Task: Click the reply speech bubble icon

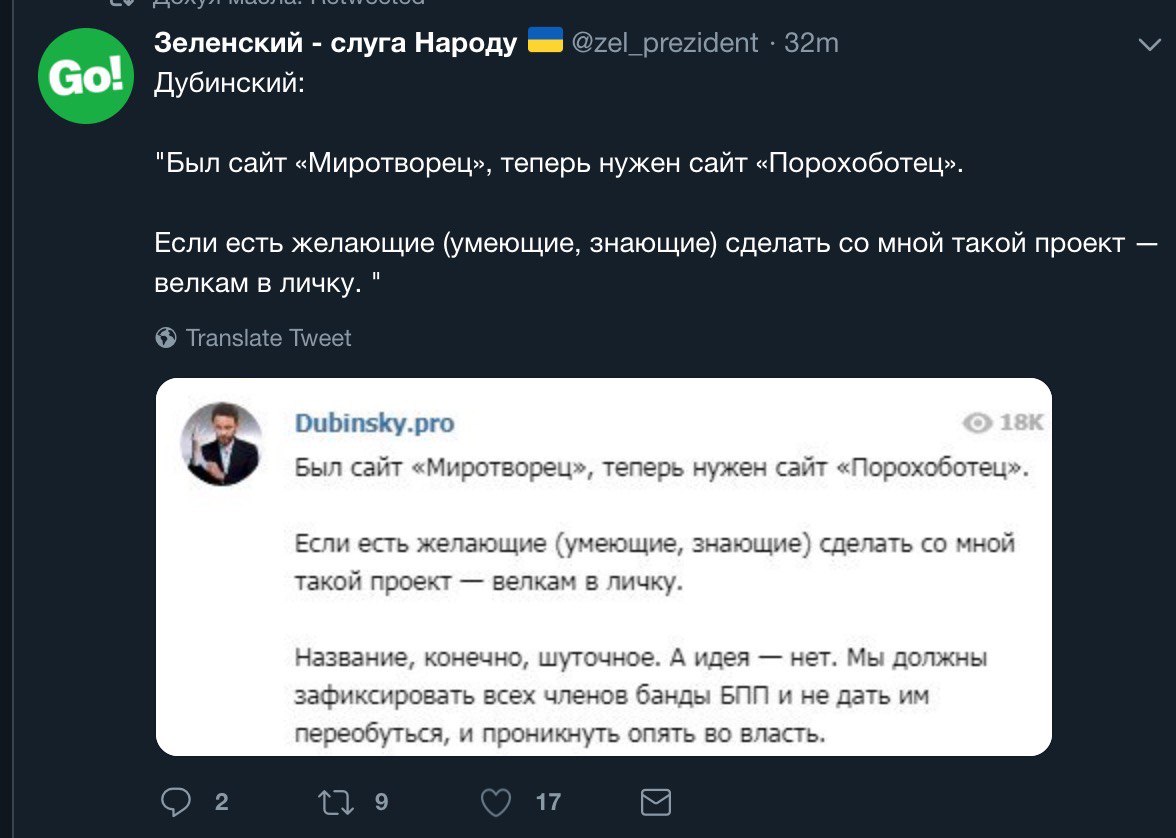Action: click(176, 802)
